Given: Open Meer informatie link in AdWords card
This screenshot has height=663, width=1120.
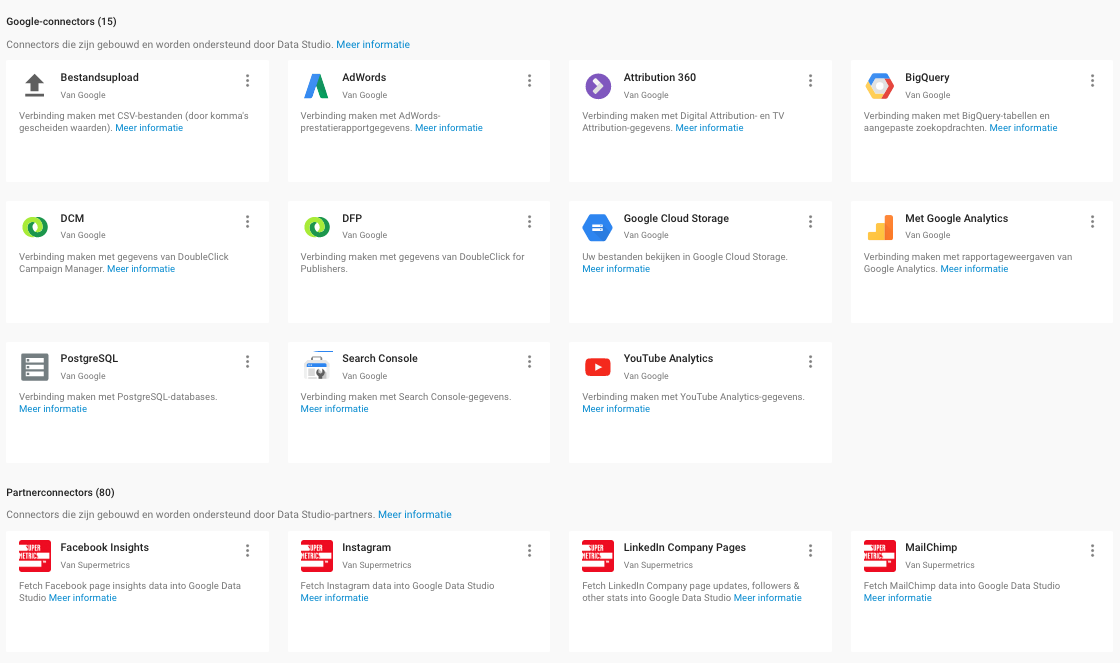Looking at the screenshot, I should 449,128.
